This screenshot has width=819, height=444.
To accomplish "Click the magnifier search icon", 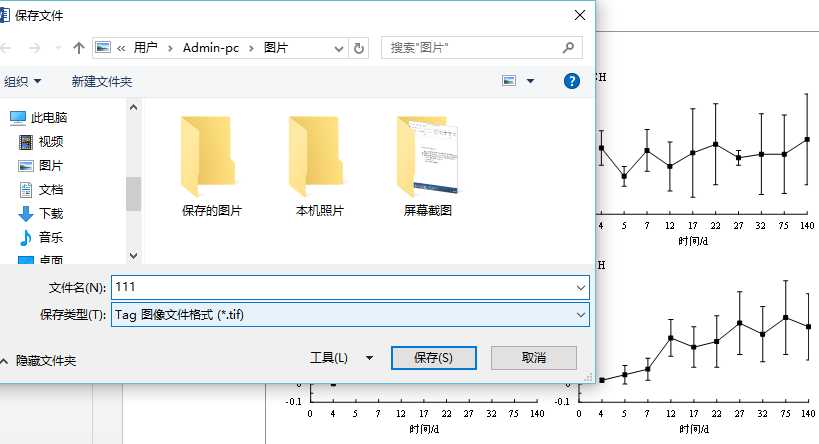I will click(568, 48).
